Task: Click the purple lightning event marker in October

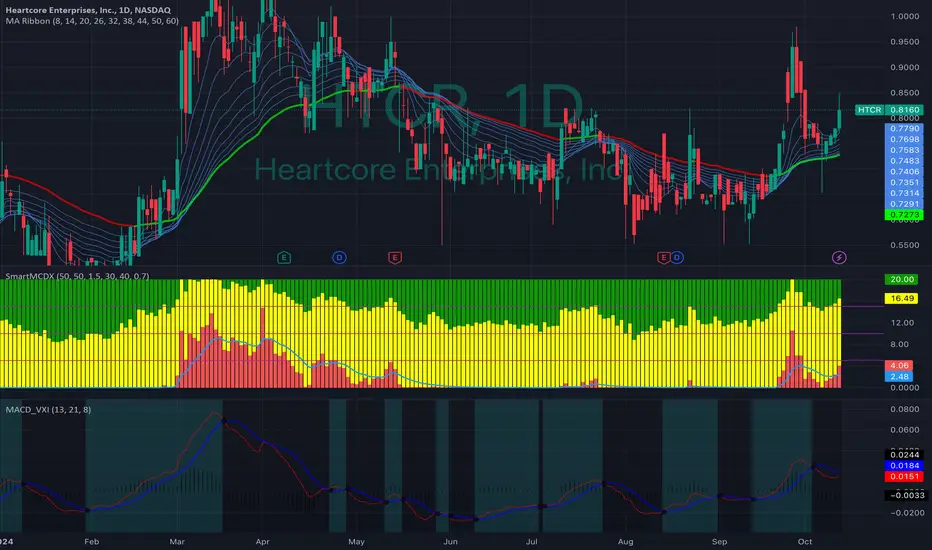Action: pos(839,257)
